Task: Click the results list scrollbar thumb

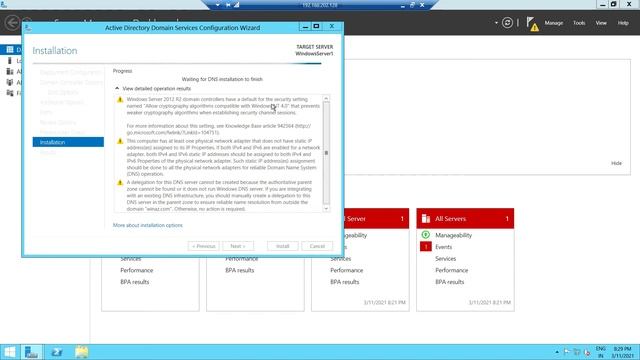Action: pyautogui.click(x=326, y=153)
